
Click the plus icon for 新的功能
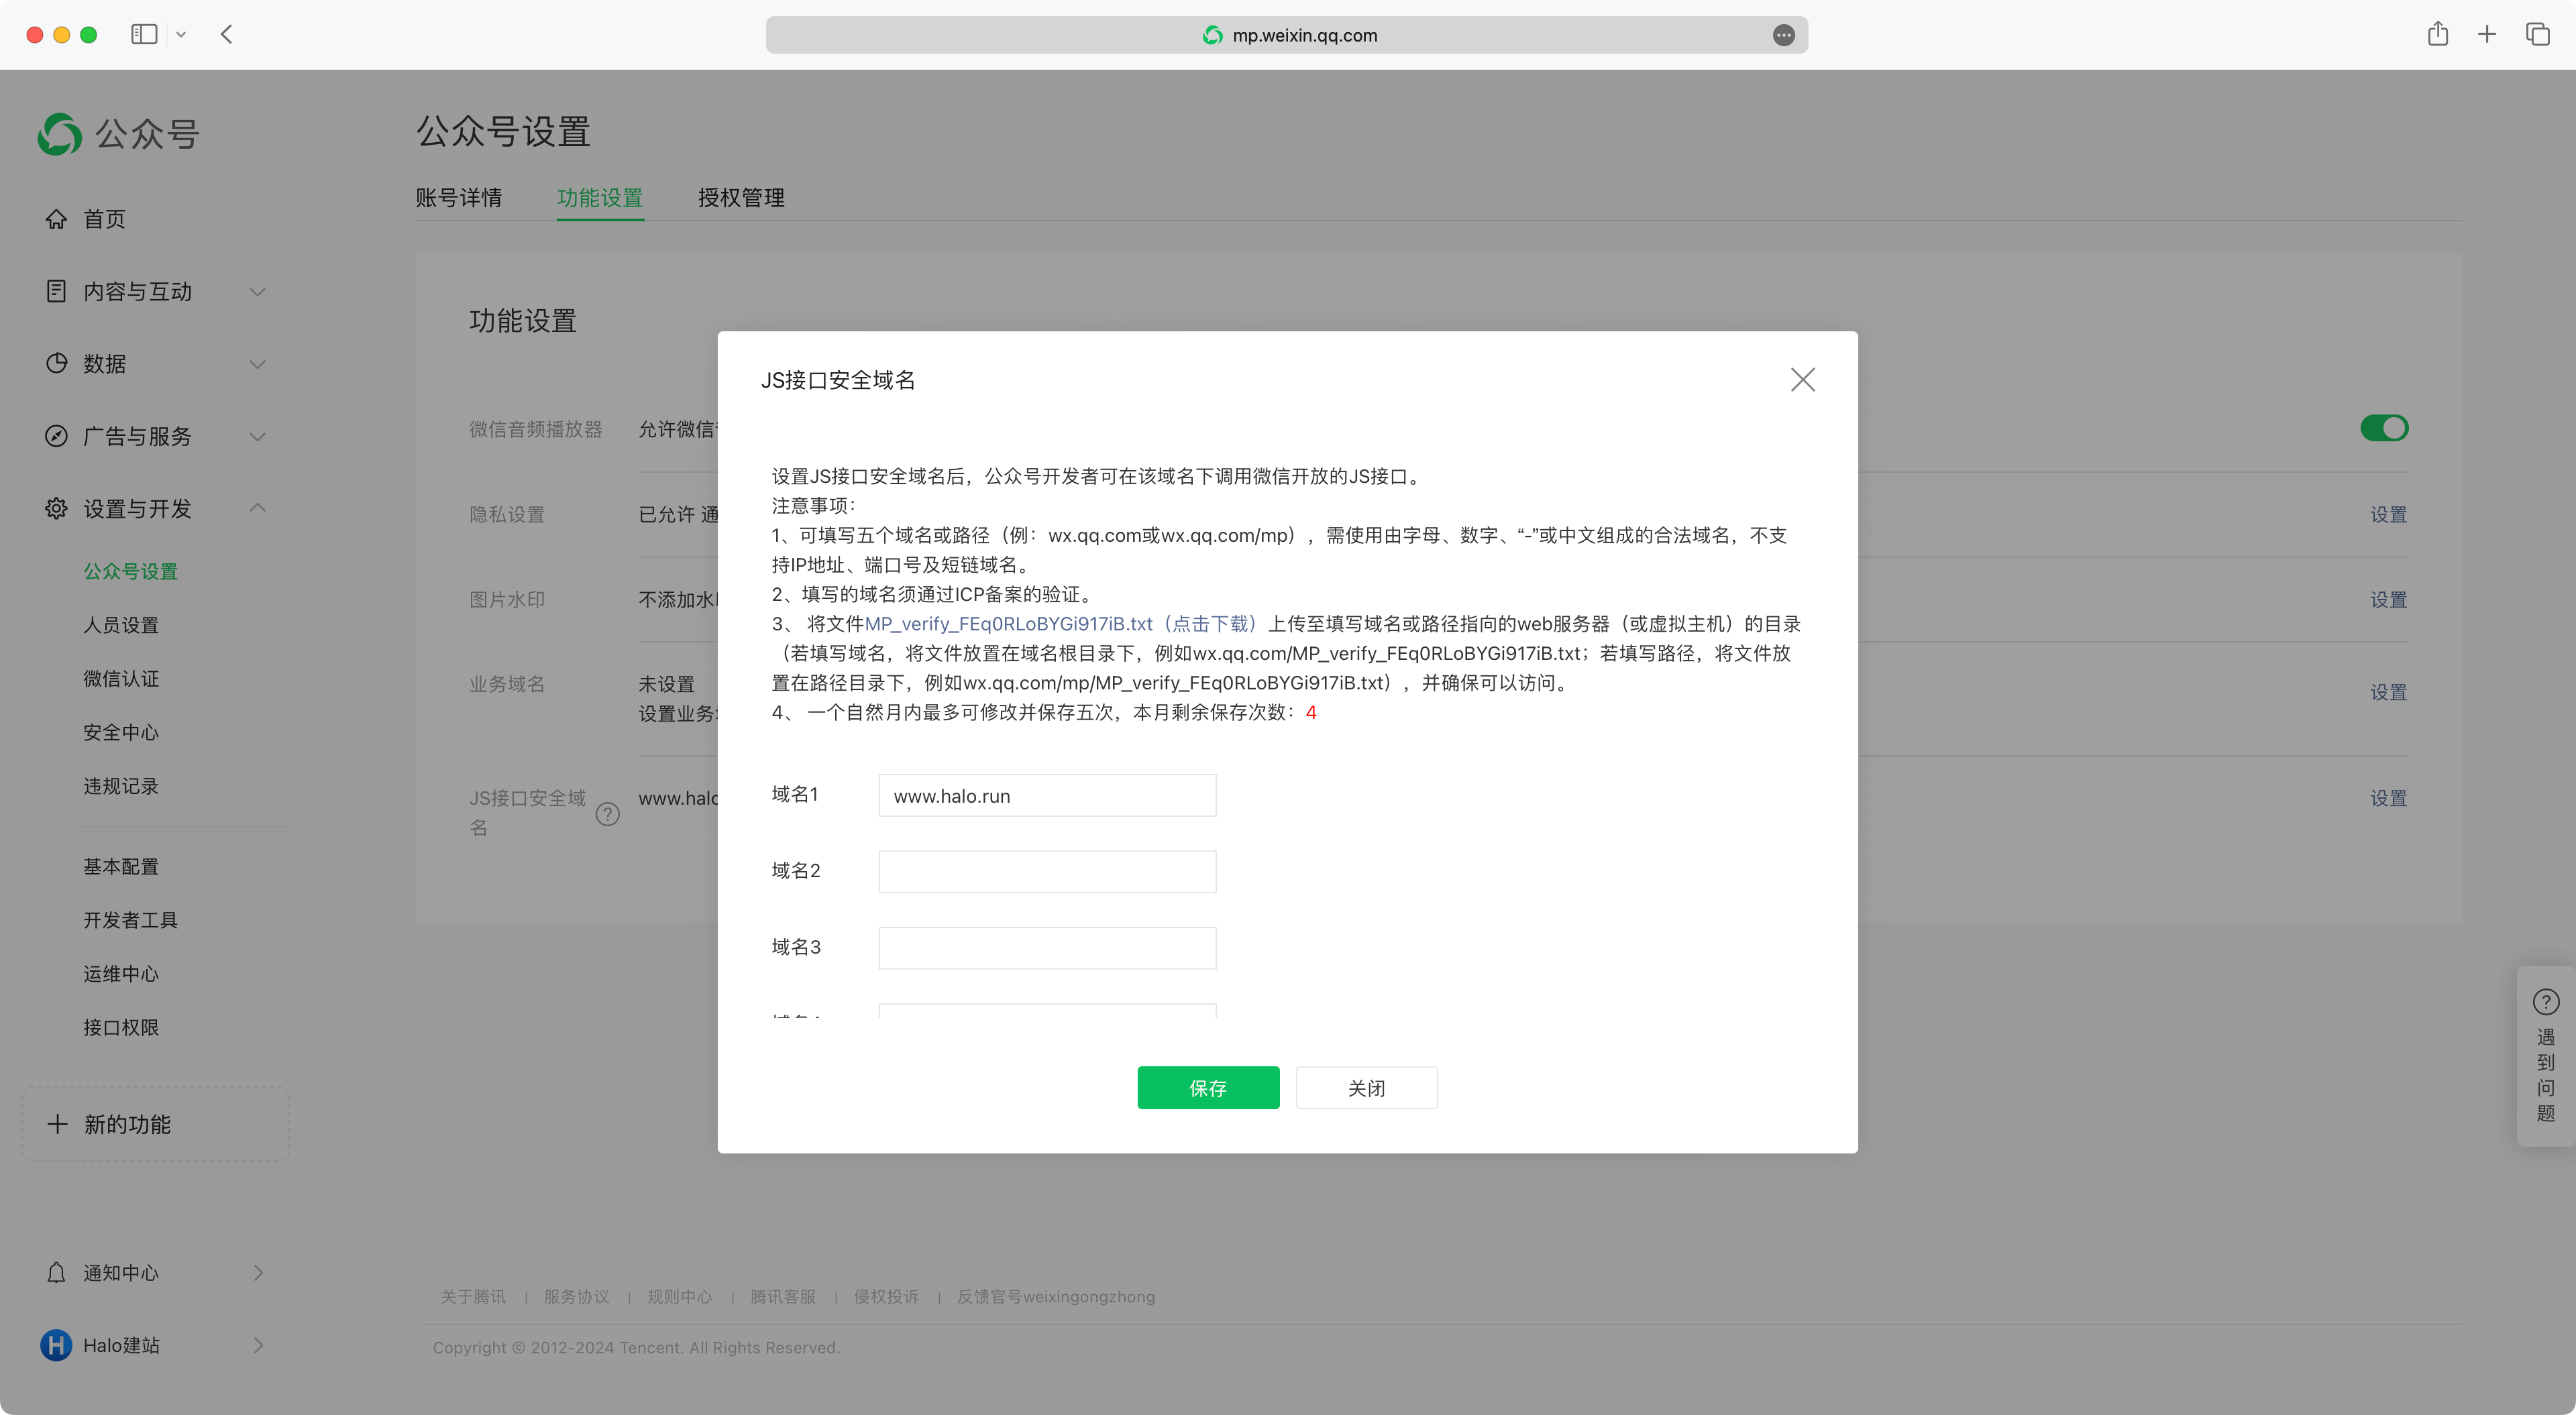(x=58, y=1124)
